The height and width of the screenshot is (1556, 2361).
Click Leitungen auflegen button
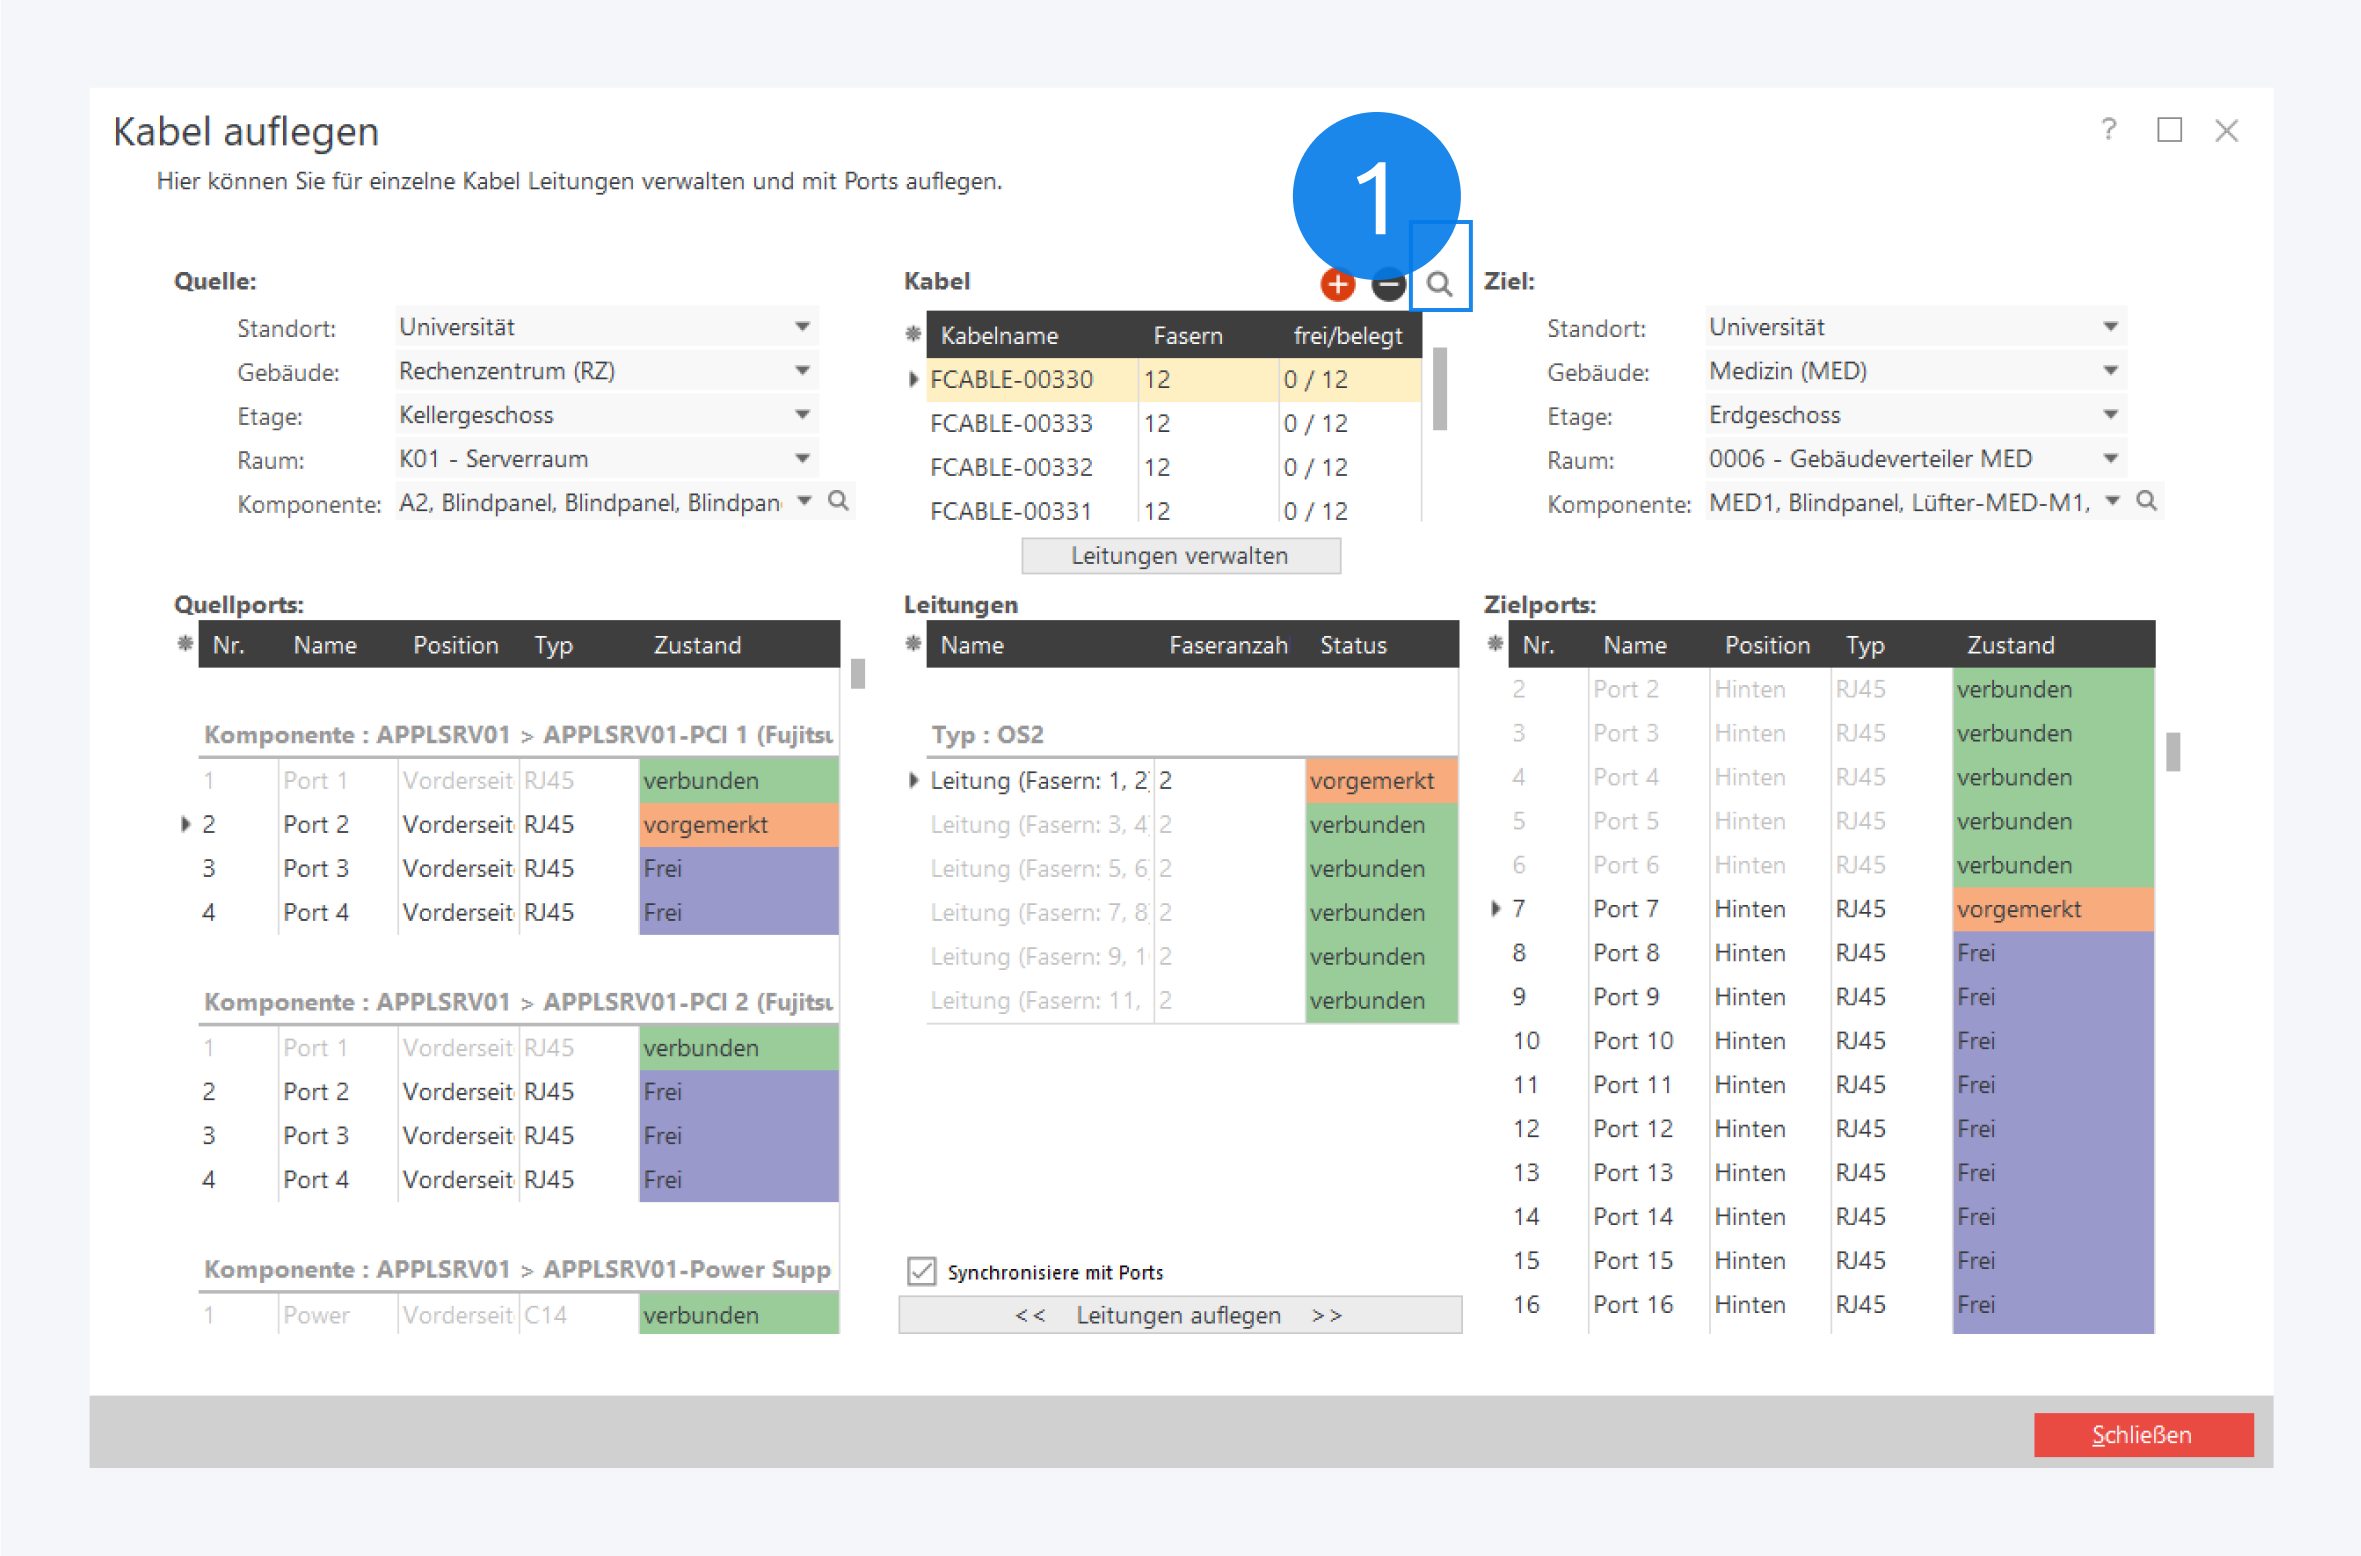1180,1315
